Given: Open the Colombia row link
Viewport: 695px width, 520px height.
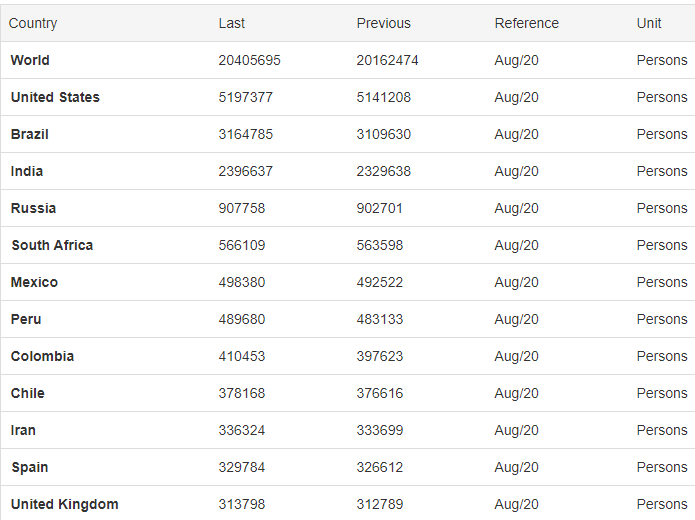Looking at the screenshot, I should click(42, 356).
